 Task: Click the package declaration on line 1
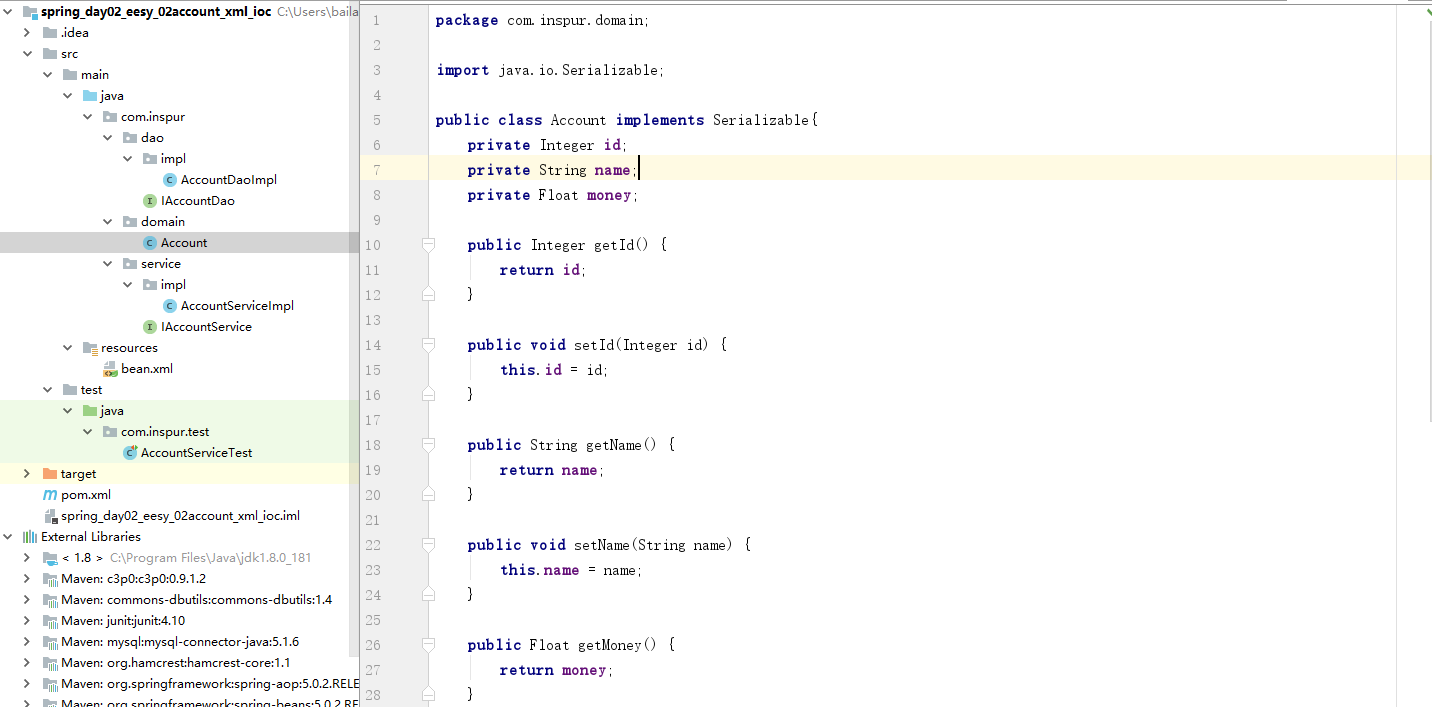[542, 20]
